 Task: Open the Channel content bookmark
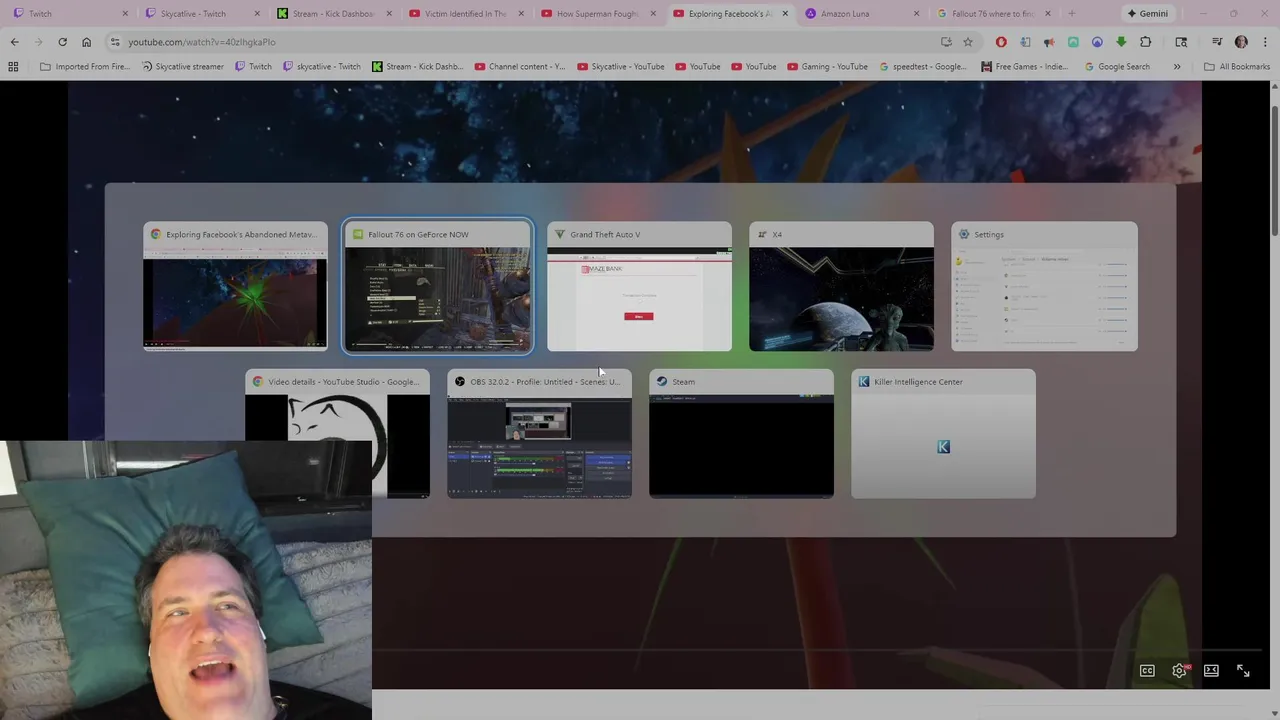click(519, 67)
